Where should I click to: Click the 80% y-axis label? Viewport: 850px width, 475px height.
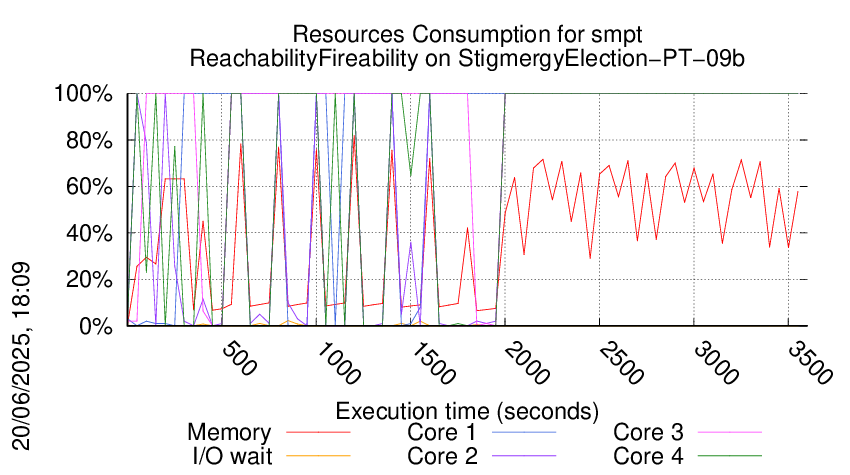click(89, 140)
